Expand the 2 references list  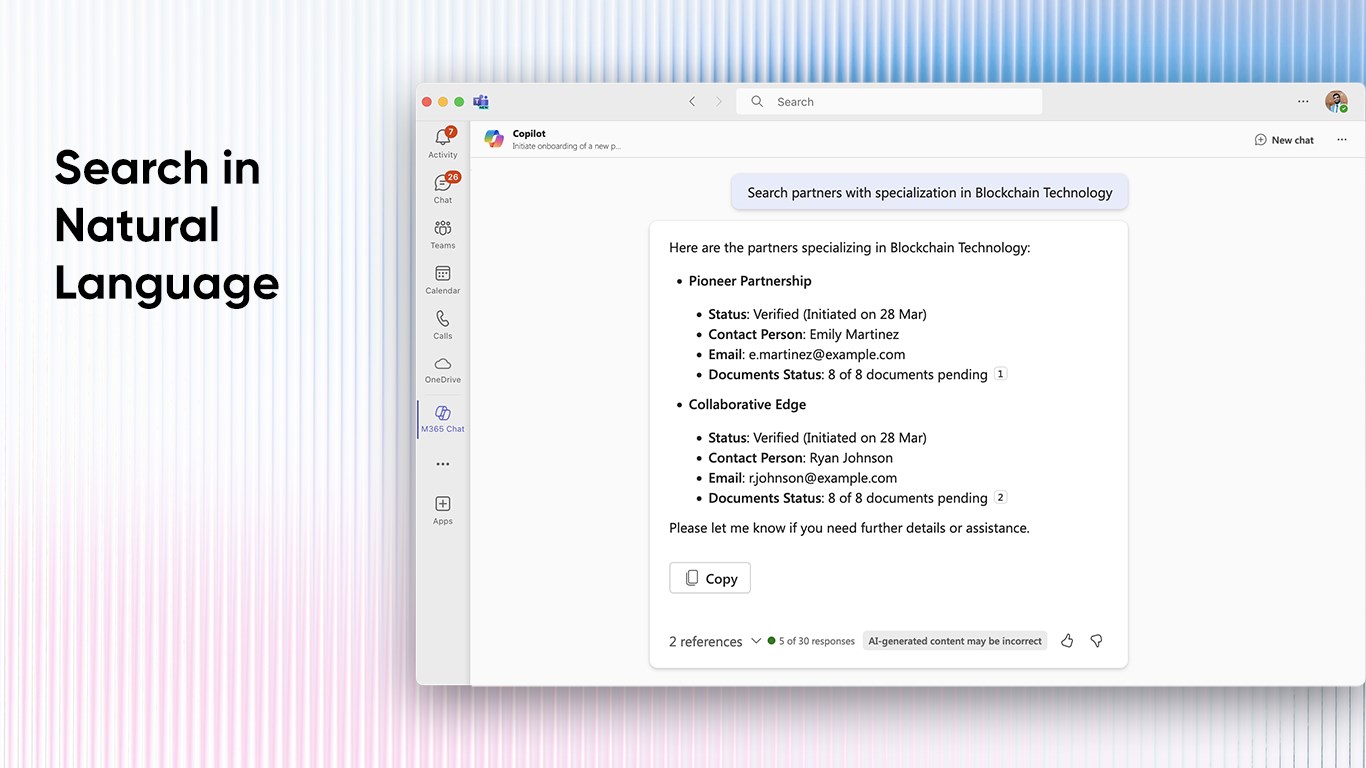715,641
